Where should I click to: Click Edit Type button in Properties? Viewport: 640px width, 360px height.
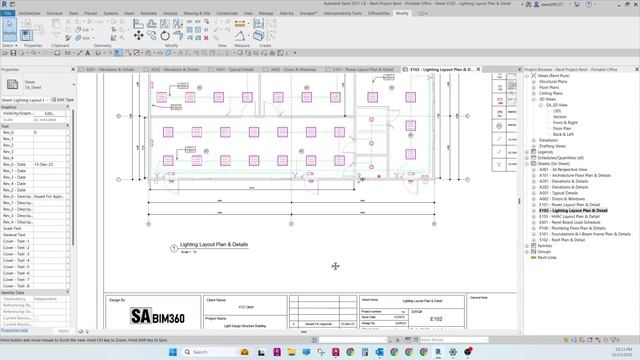pos(62,100)
